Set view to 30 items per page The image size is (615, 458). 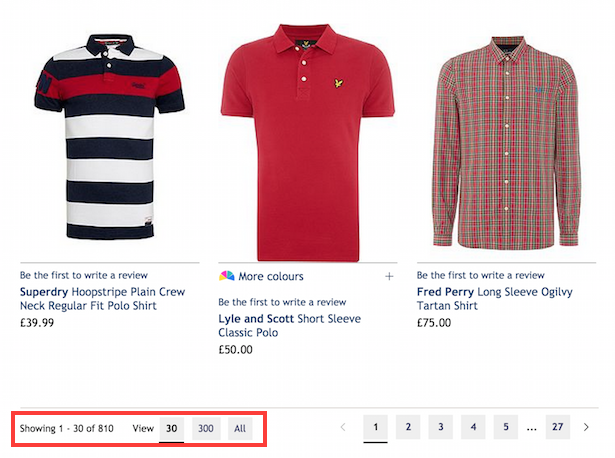tap(171, 429)
